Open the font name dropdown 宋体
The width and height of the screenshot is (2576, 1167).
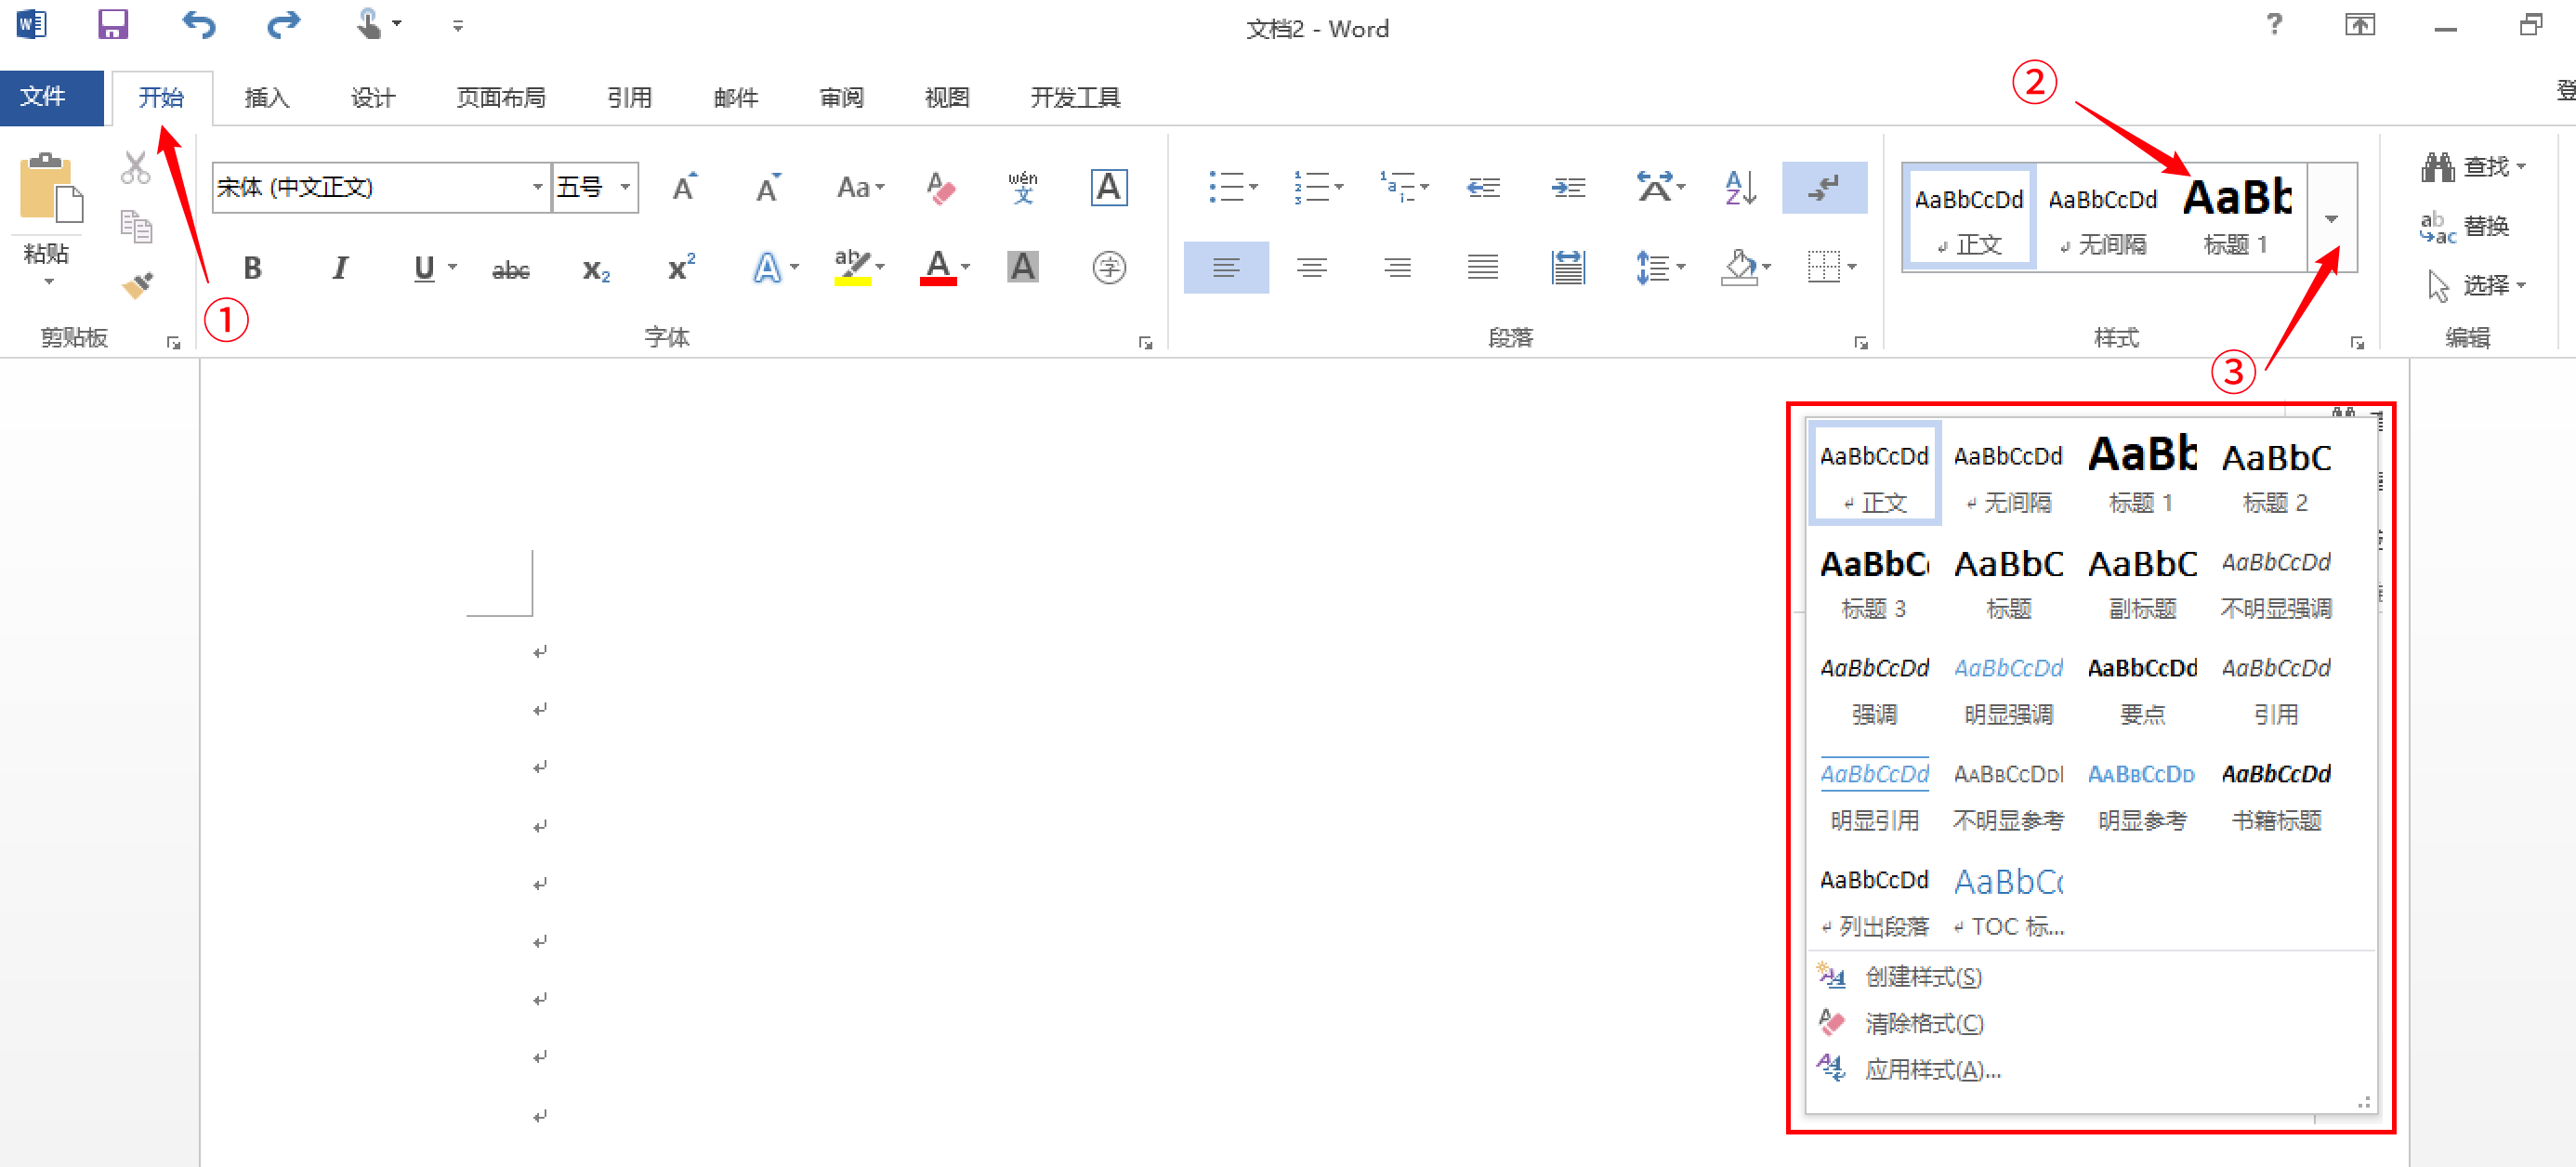[537, 187]
